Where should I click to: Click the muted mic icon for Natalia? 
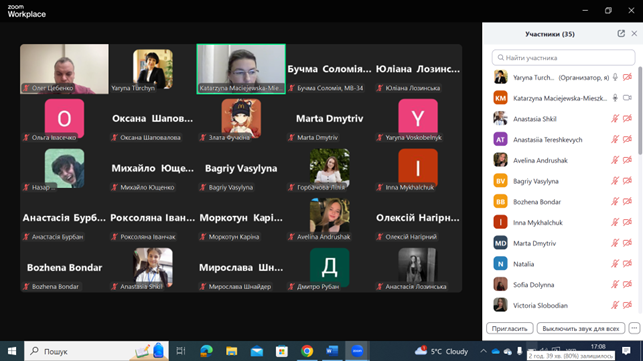[x=615, y=264]
